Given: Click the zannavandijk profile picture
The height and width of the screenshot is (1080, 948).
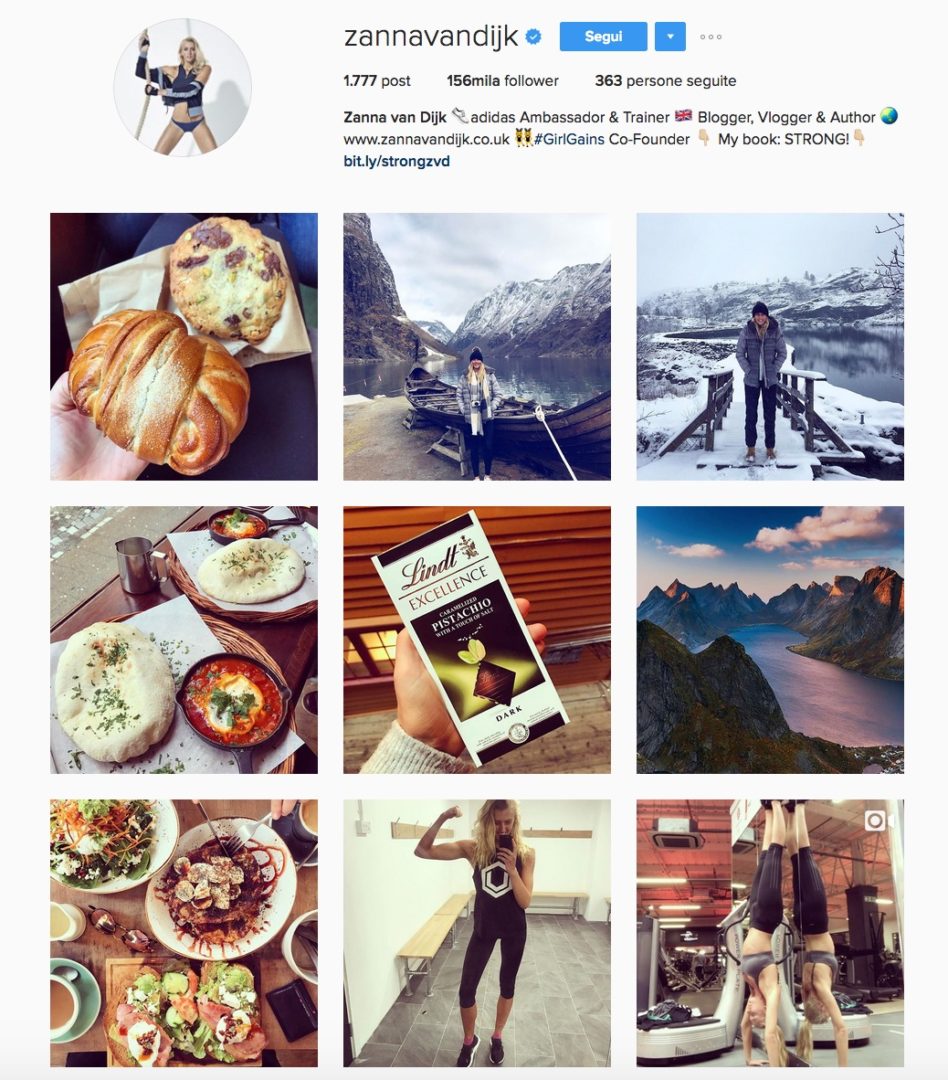Looking at the screenshot, I should pyautogui.click(x=182, y=87).
